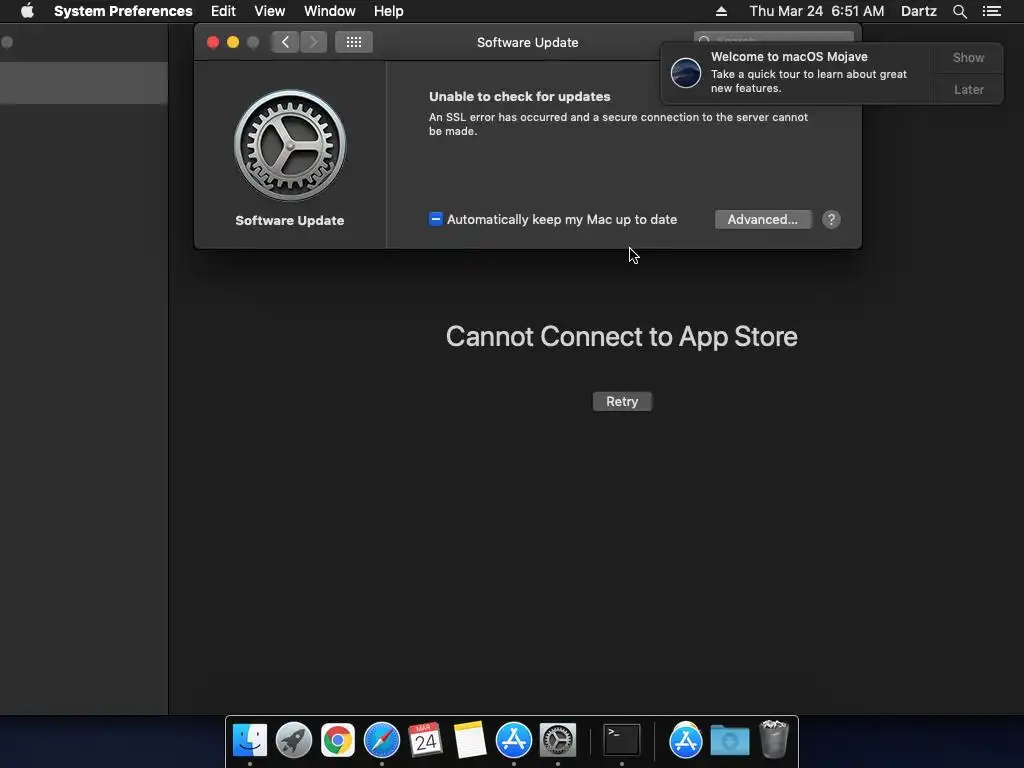Click the macOS Mojave notification icon
The image size is (1024, 768).
[686, 72]
